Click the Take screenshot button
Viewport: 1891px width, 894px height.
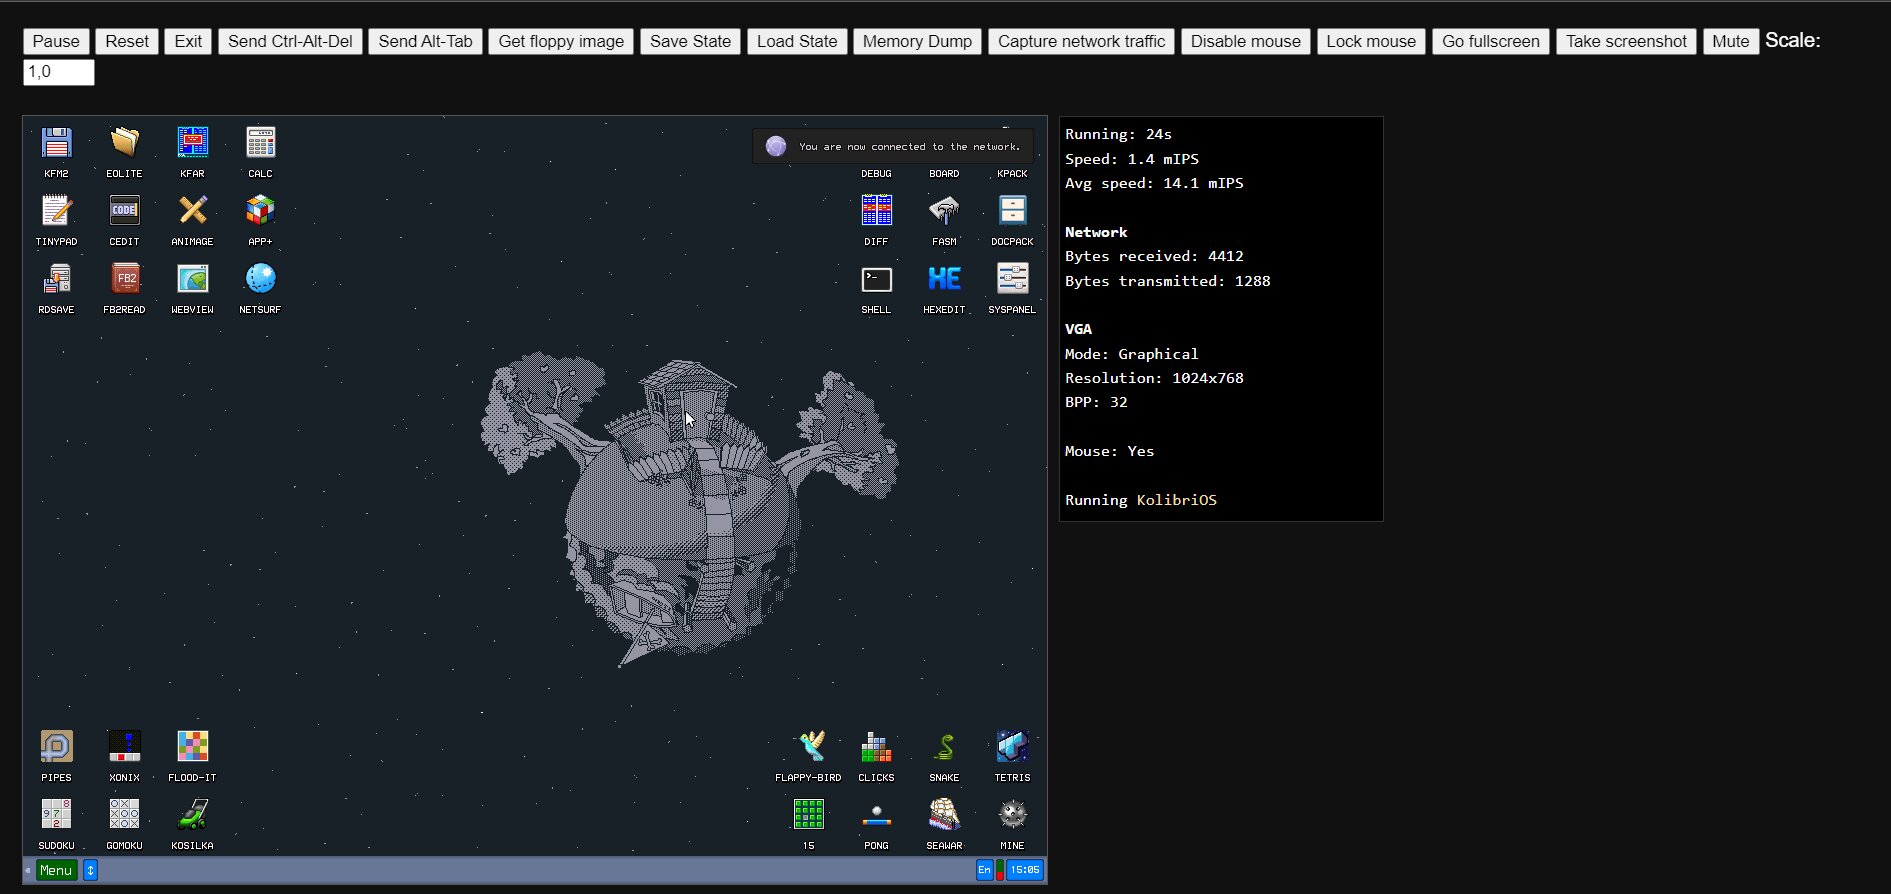[1626, 41]
